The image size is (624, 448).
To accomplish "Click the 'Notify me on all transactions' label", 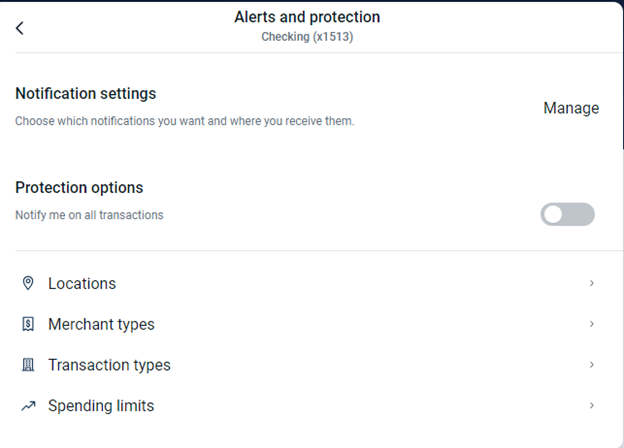I will 89,215.
